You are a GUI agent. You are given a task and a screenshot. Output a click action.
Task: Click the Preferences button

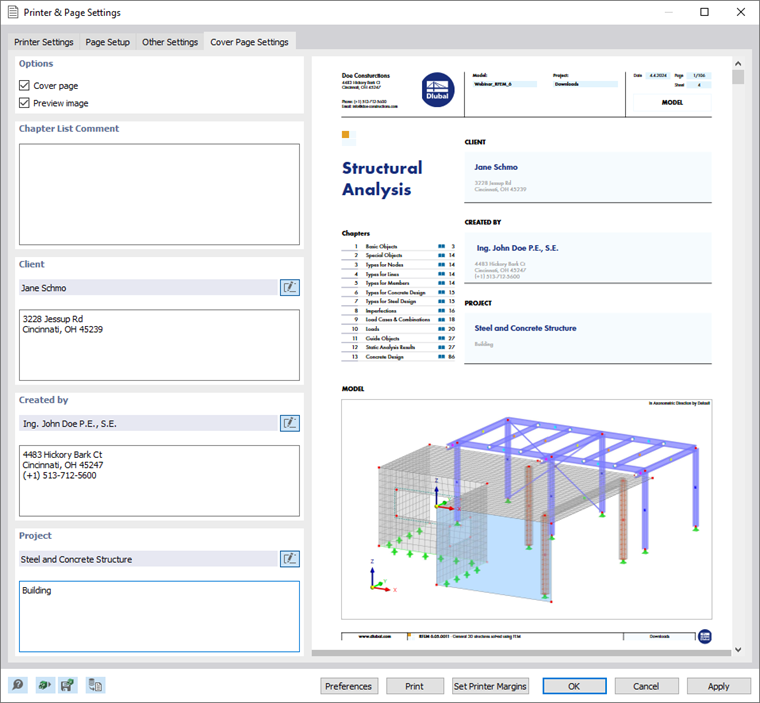(x=348, y=686)
